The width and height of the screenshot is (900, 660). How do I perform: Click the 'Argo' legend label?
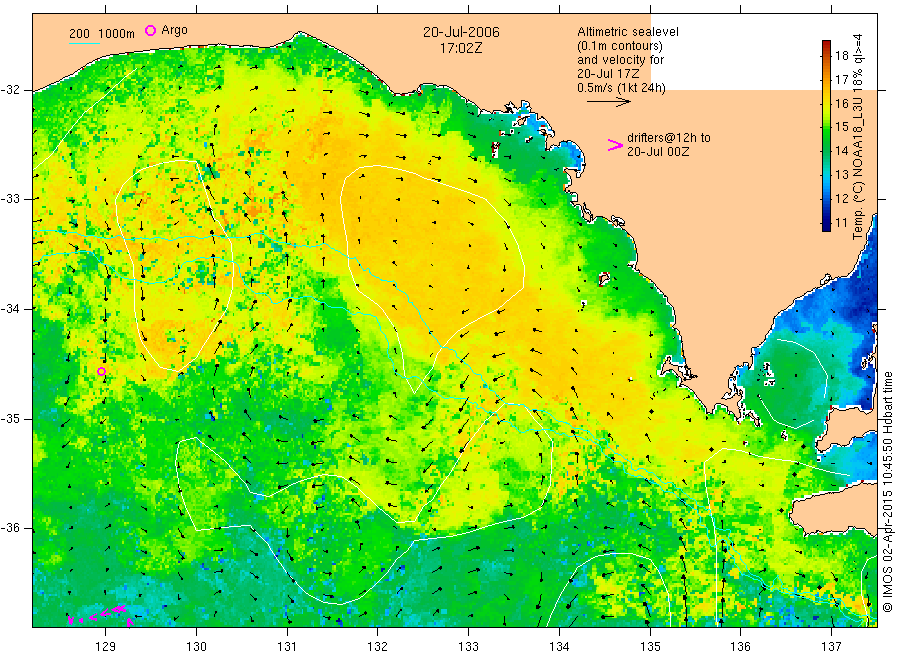[x=174, y=30]
